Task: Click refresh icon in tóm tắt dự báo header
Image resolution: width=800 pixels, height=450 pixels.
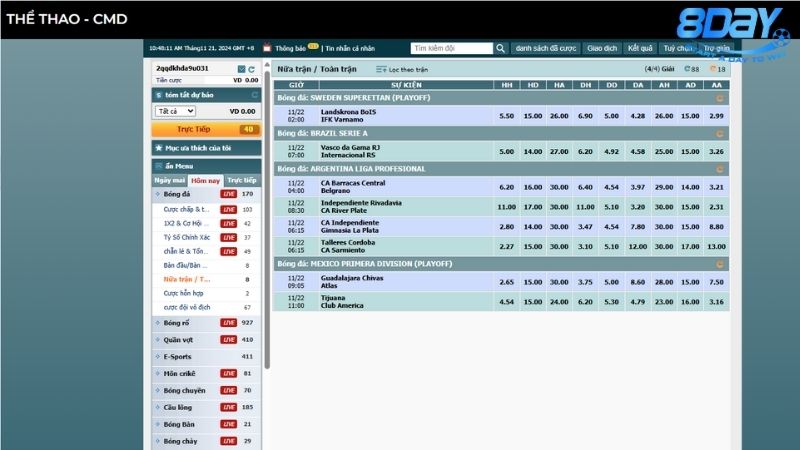Action: 255,95
